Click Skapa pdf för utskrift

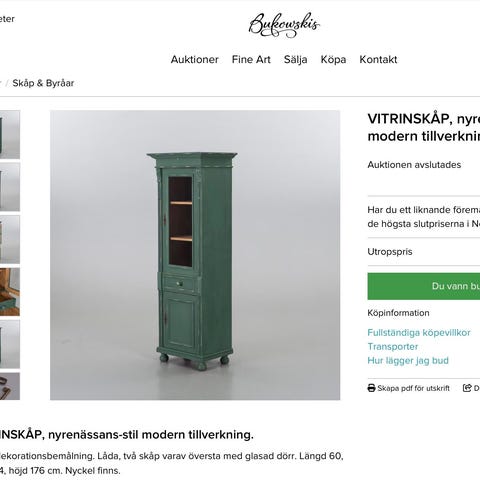(x=413, y=388)
